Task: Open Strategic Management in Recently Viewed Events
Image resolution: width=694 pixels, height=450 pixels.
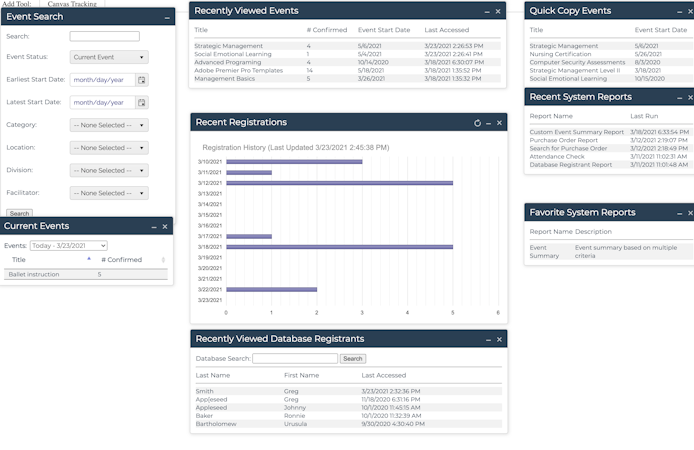Action: tap(228, 46)
